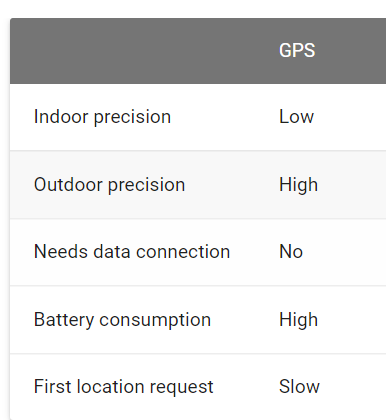This screenshot has height=420, width=386.
Task: Select the Needs data connection label
Action: [x=132, y=251]
